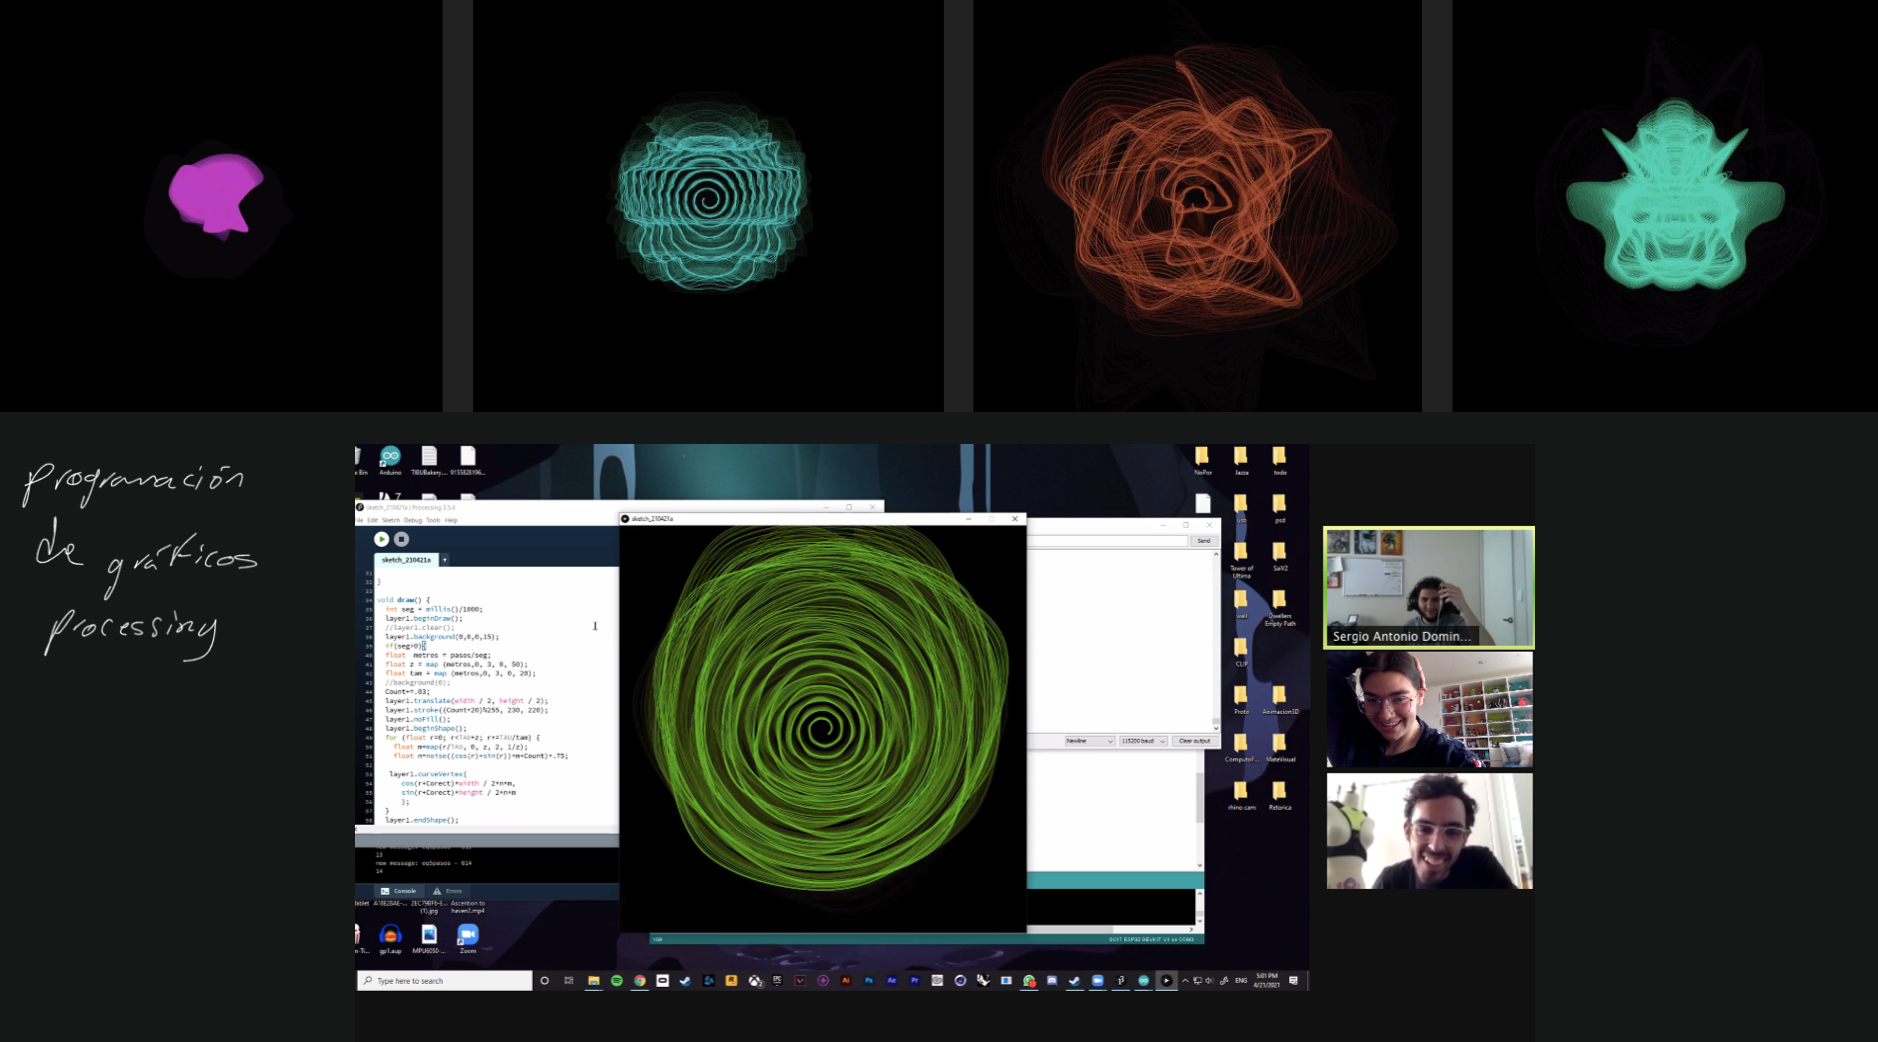This screenshot has height=1042, width=1878.
Task: Select the Animacion3D desktop folder
Action: click(1279, 700)
